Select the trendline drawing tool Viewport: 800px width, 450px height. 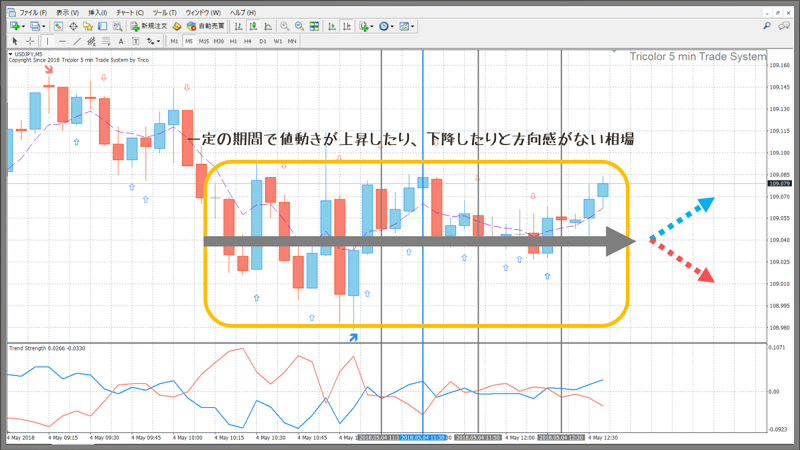click(x=77, y=41)
